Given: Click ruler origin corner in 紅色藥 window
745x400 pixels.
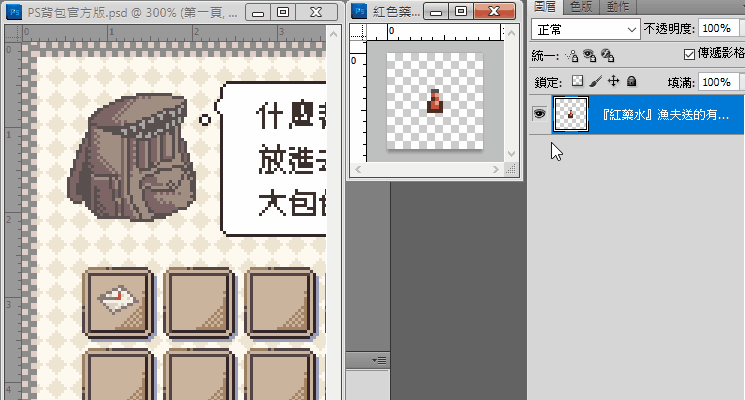Looking at the screenshot, I should (x=358, y=32).
